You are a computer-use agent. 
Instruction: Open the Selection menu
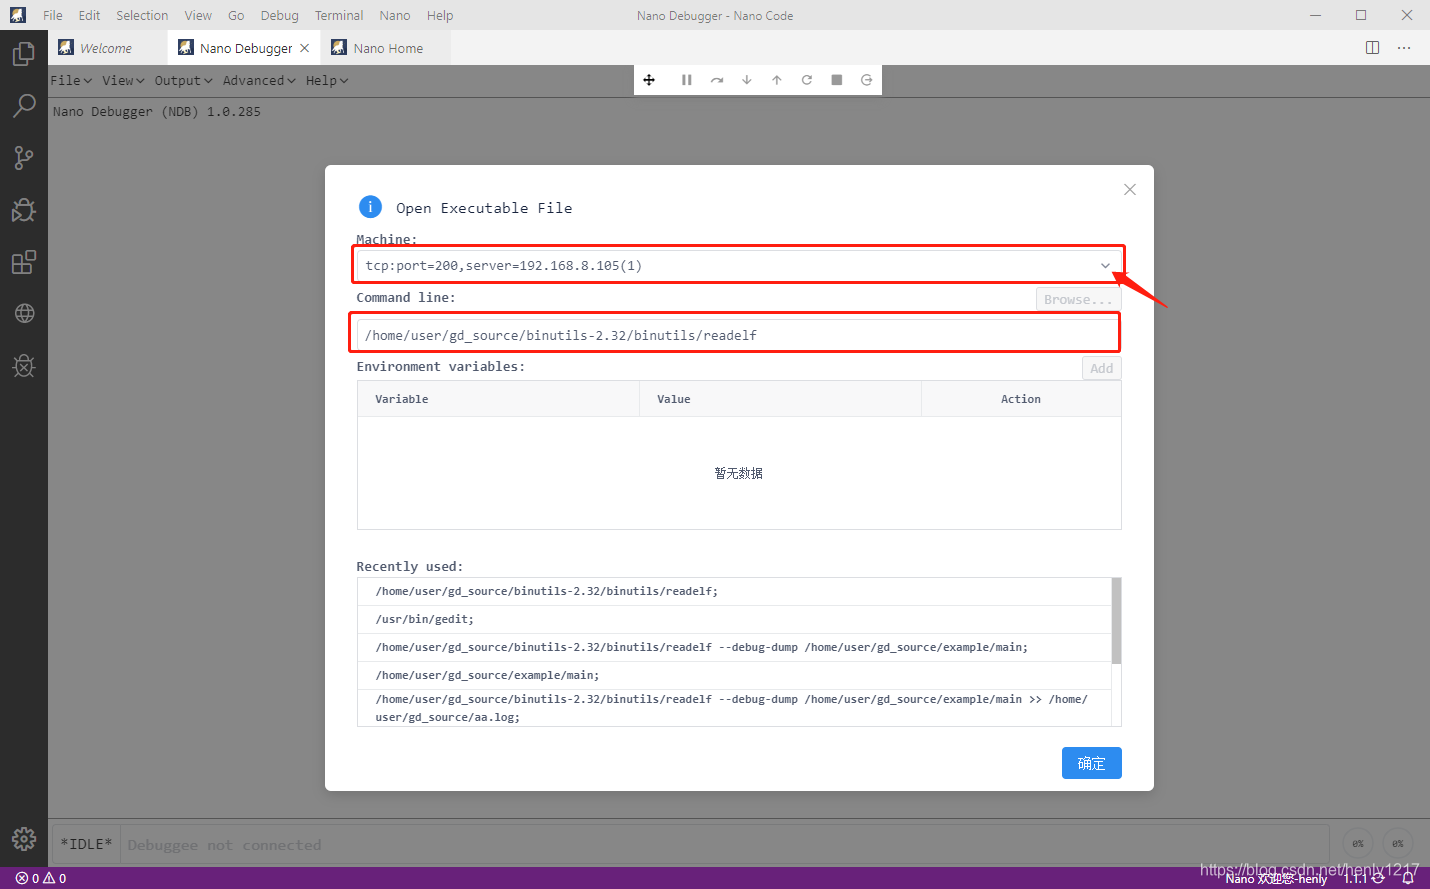(142, 15)
